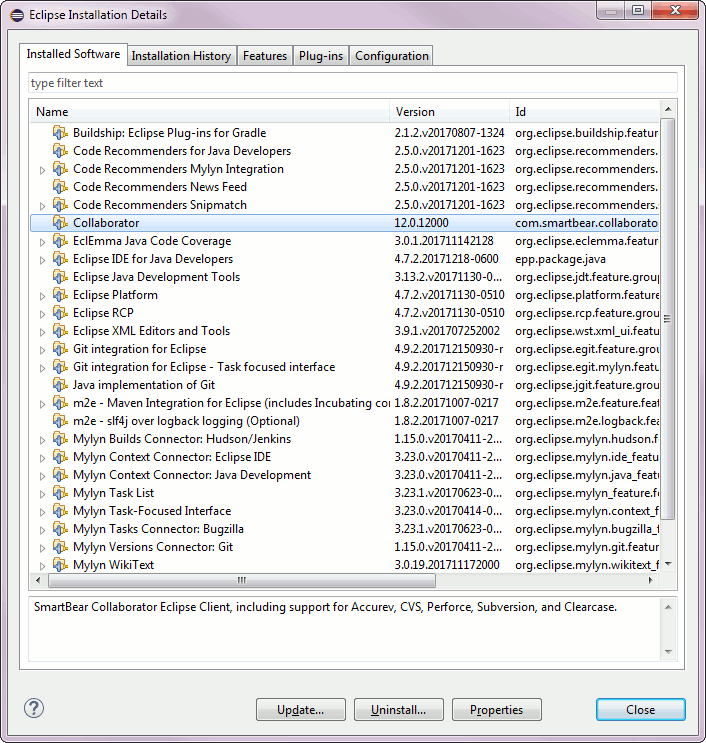706x743 pixels.
Task: Switch to the Features tab
Action: point(265,56)
